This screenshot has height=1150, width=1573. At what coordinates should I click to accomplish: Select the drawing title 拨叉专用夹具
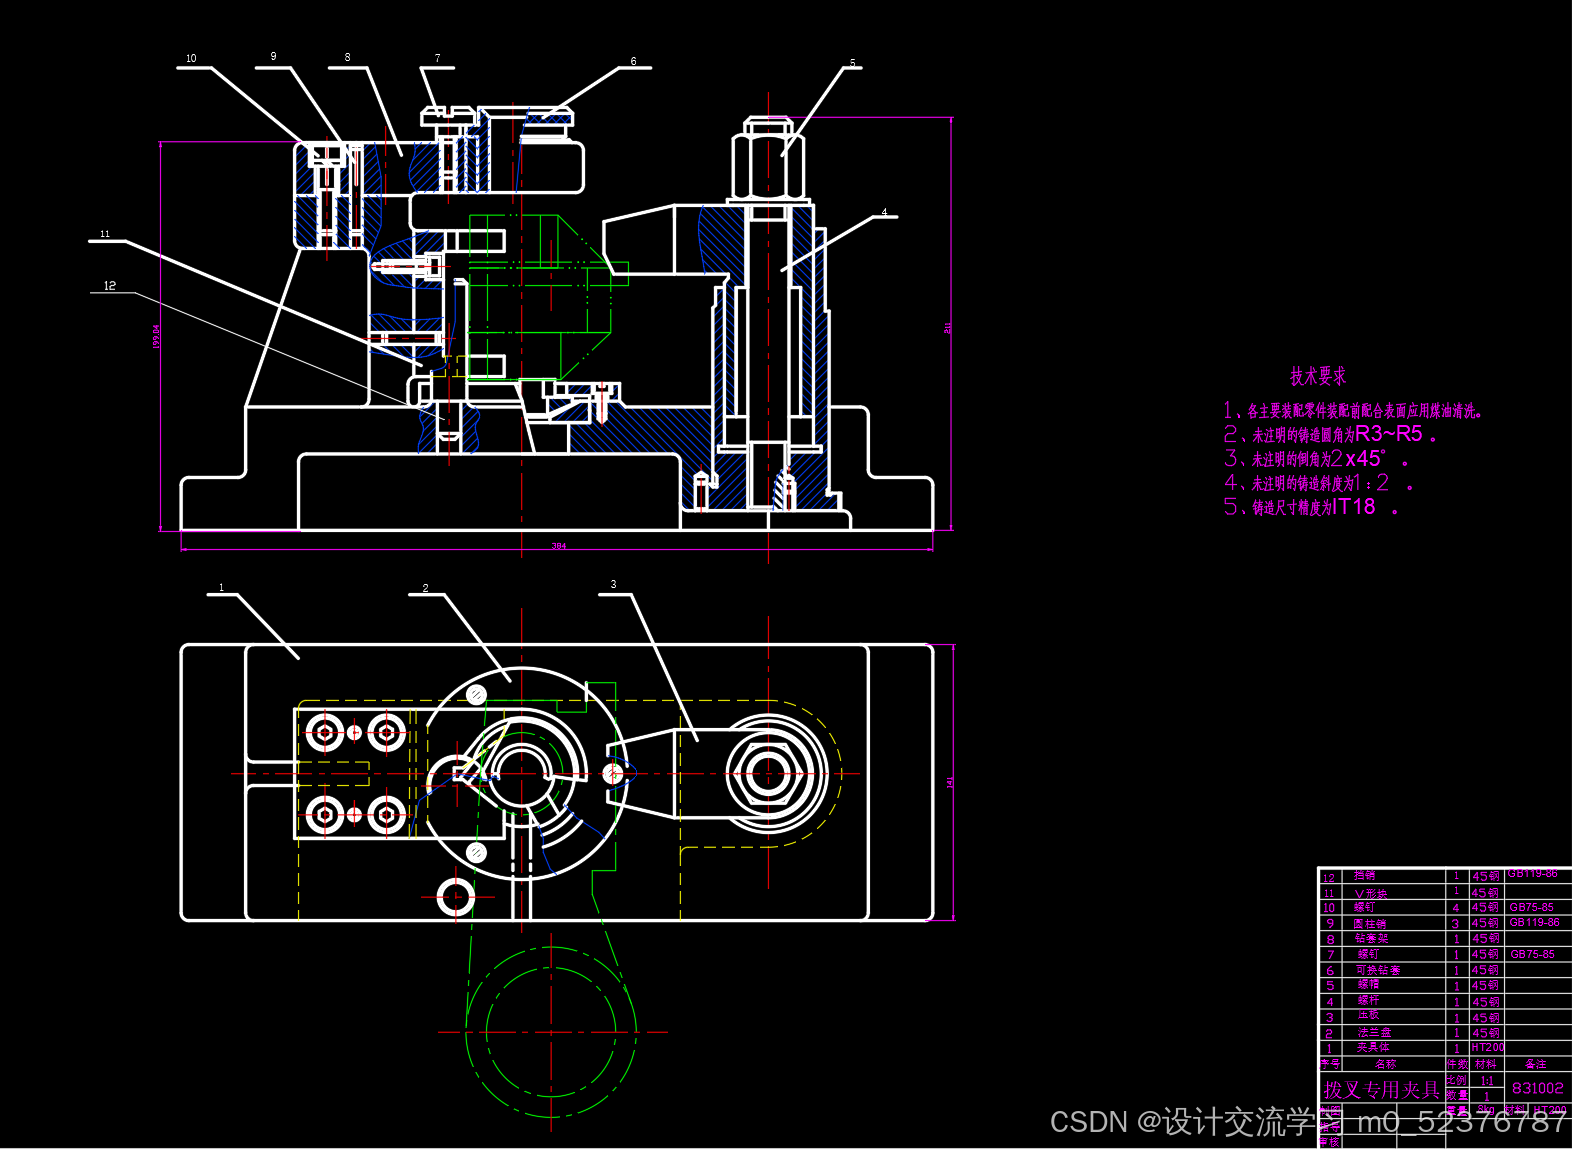click(x=1381, y=1090)
